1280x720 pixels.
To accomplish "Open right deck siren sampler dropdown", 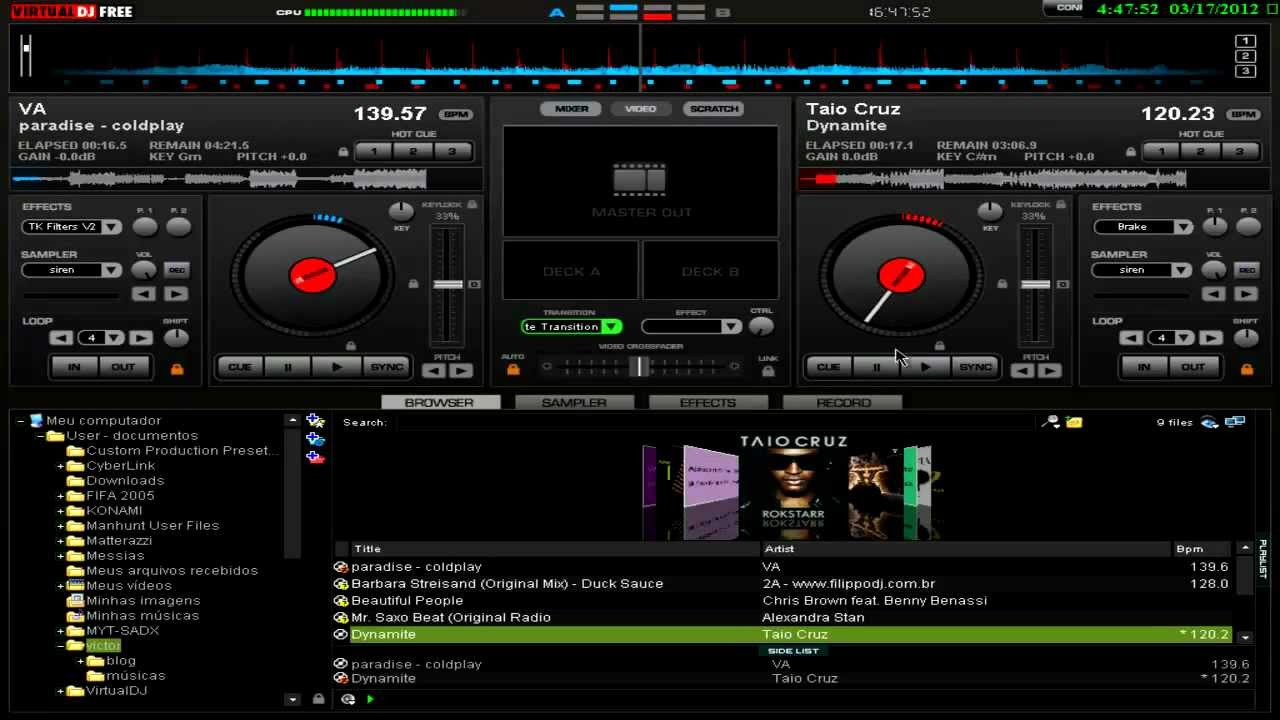I will click(x=1183, y=270).
